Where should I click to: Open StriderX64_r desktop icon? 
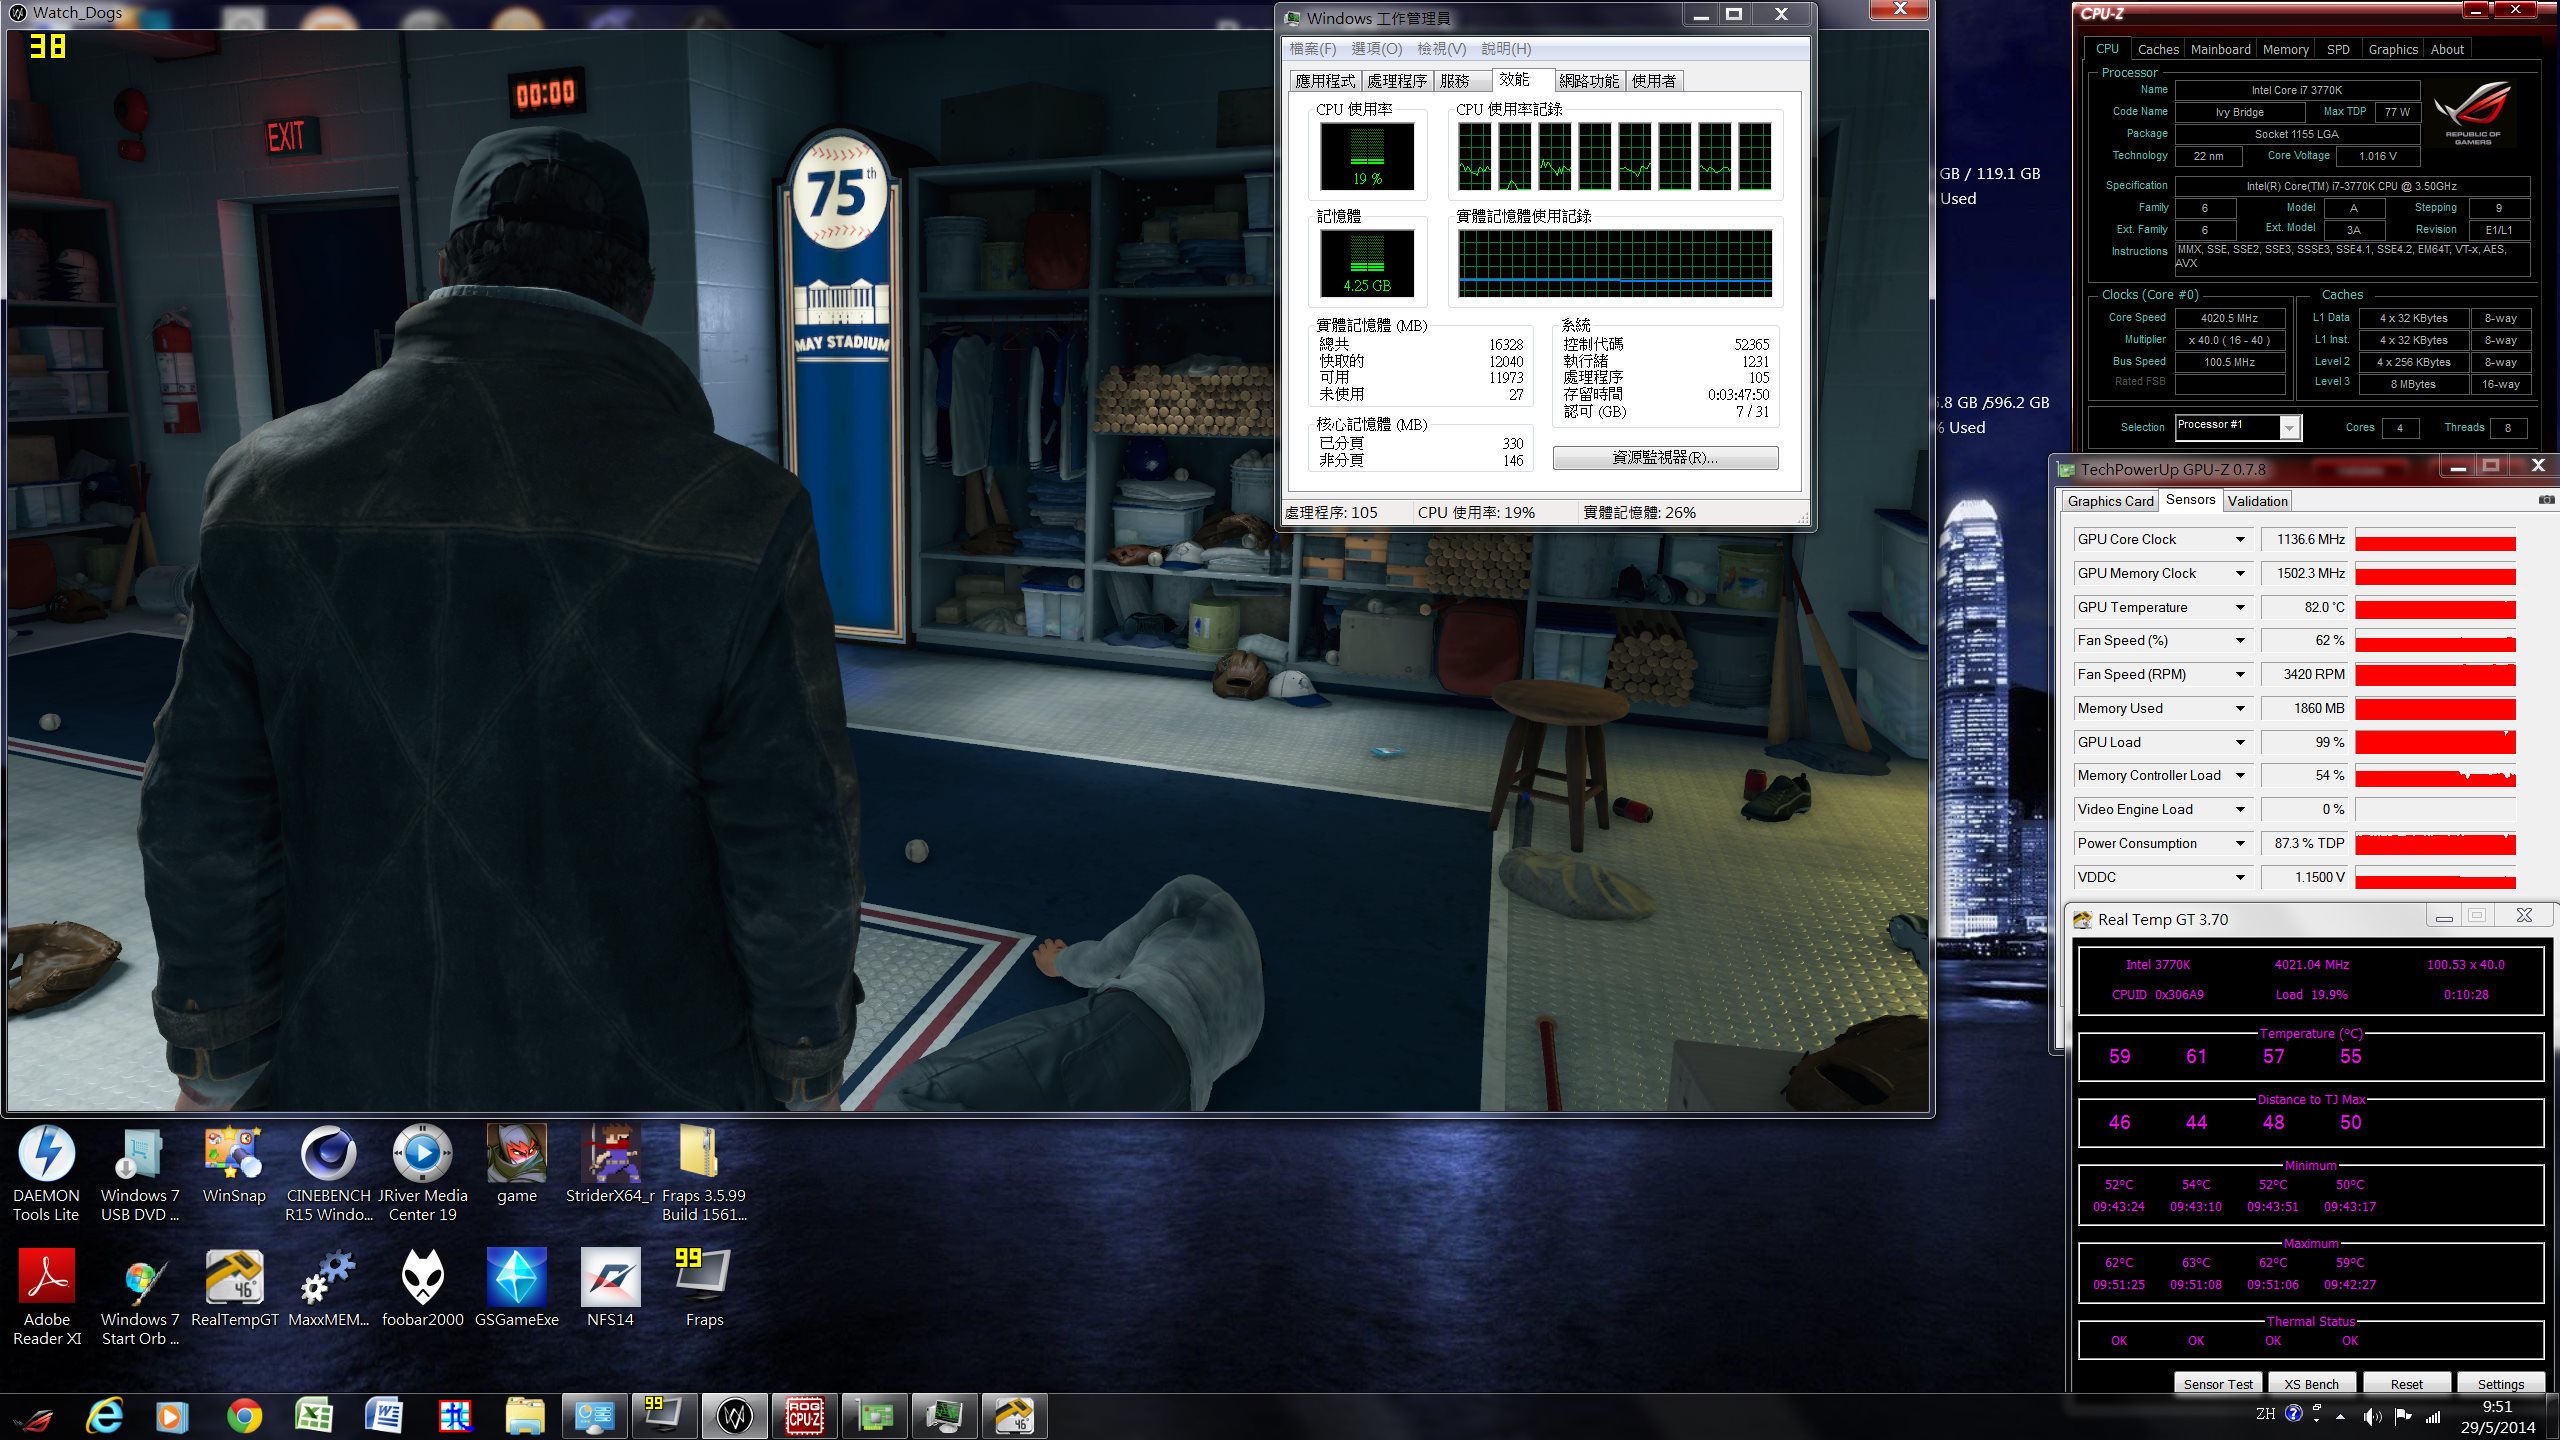(x=610, y=1165)
